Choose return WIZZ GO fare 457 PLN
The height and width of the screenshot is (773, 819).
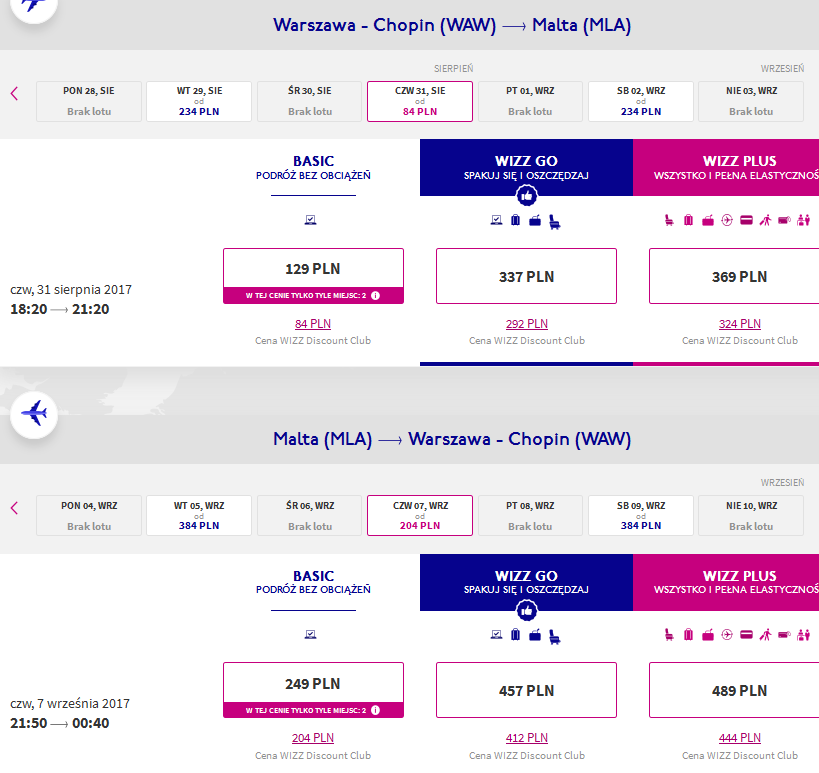[x=526, y=690]
